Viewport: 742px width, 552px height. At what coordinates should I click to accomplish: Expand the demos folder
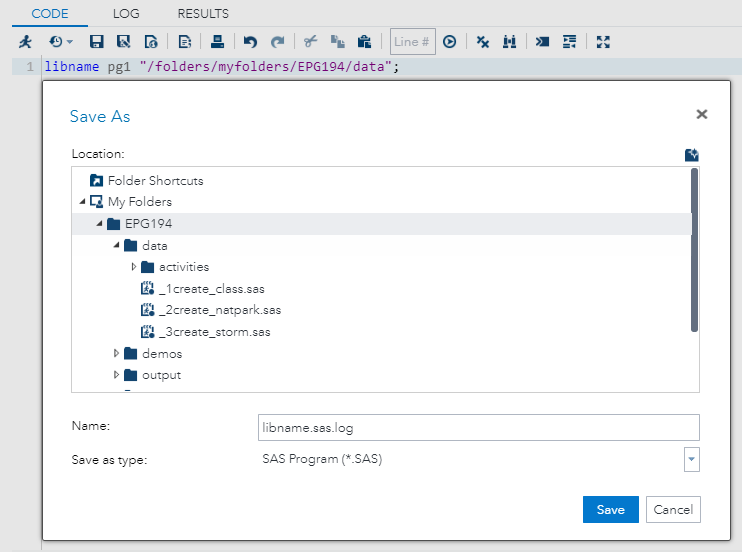pyautogui.click(x=116, y=353)
